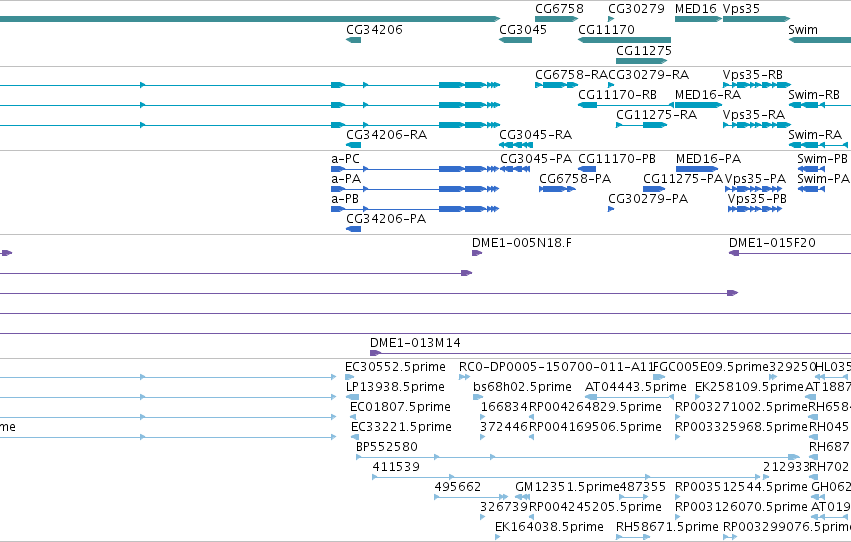
Task: Click transcript Swim-RA
Action: pos(818,145)
